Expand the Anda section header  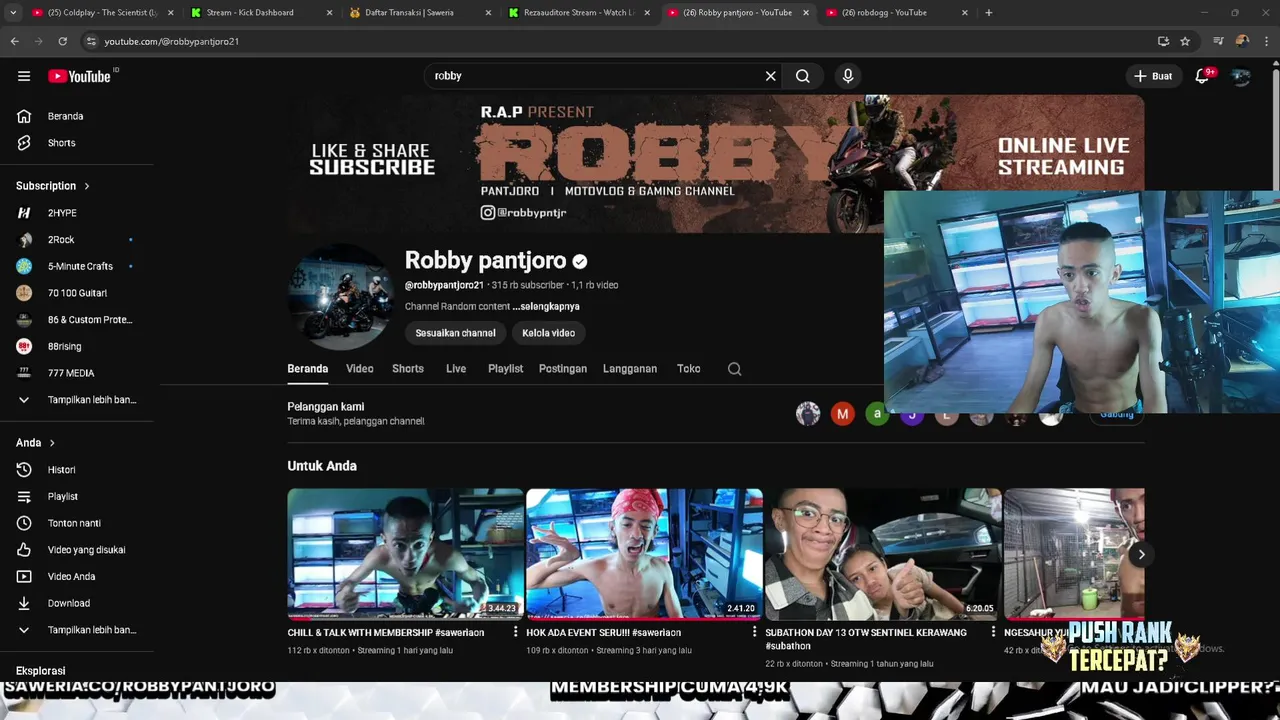click(36, 443)
